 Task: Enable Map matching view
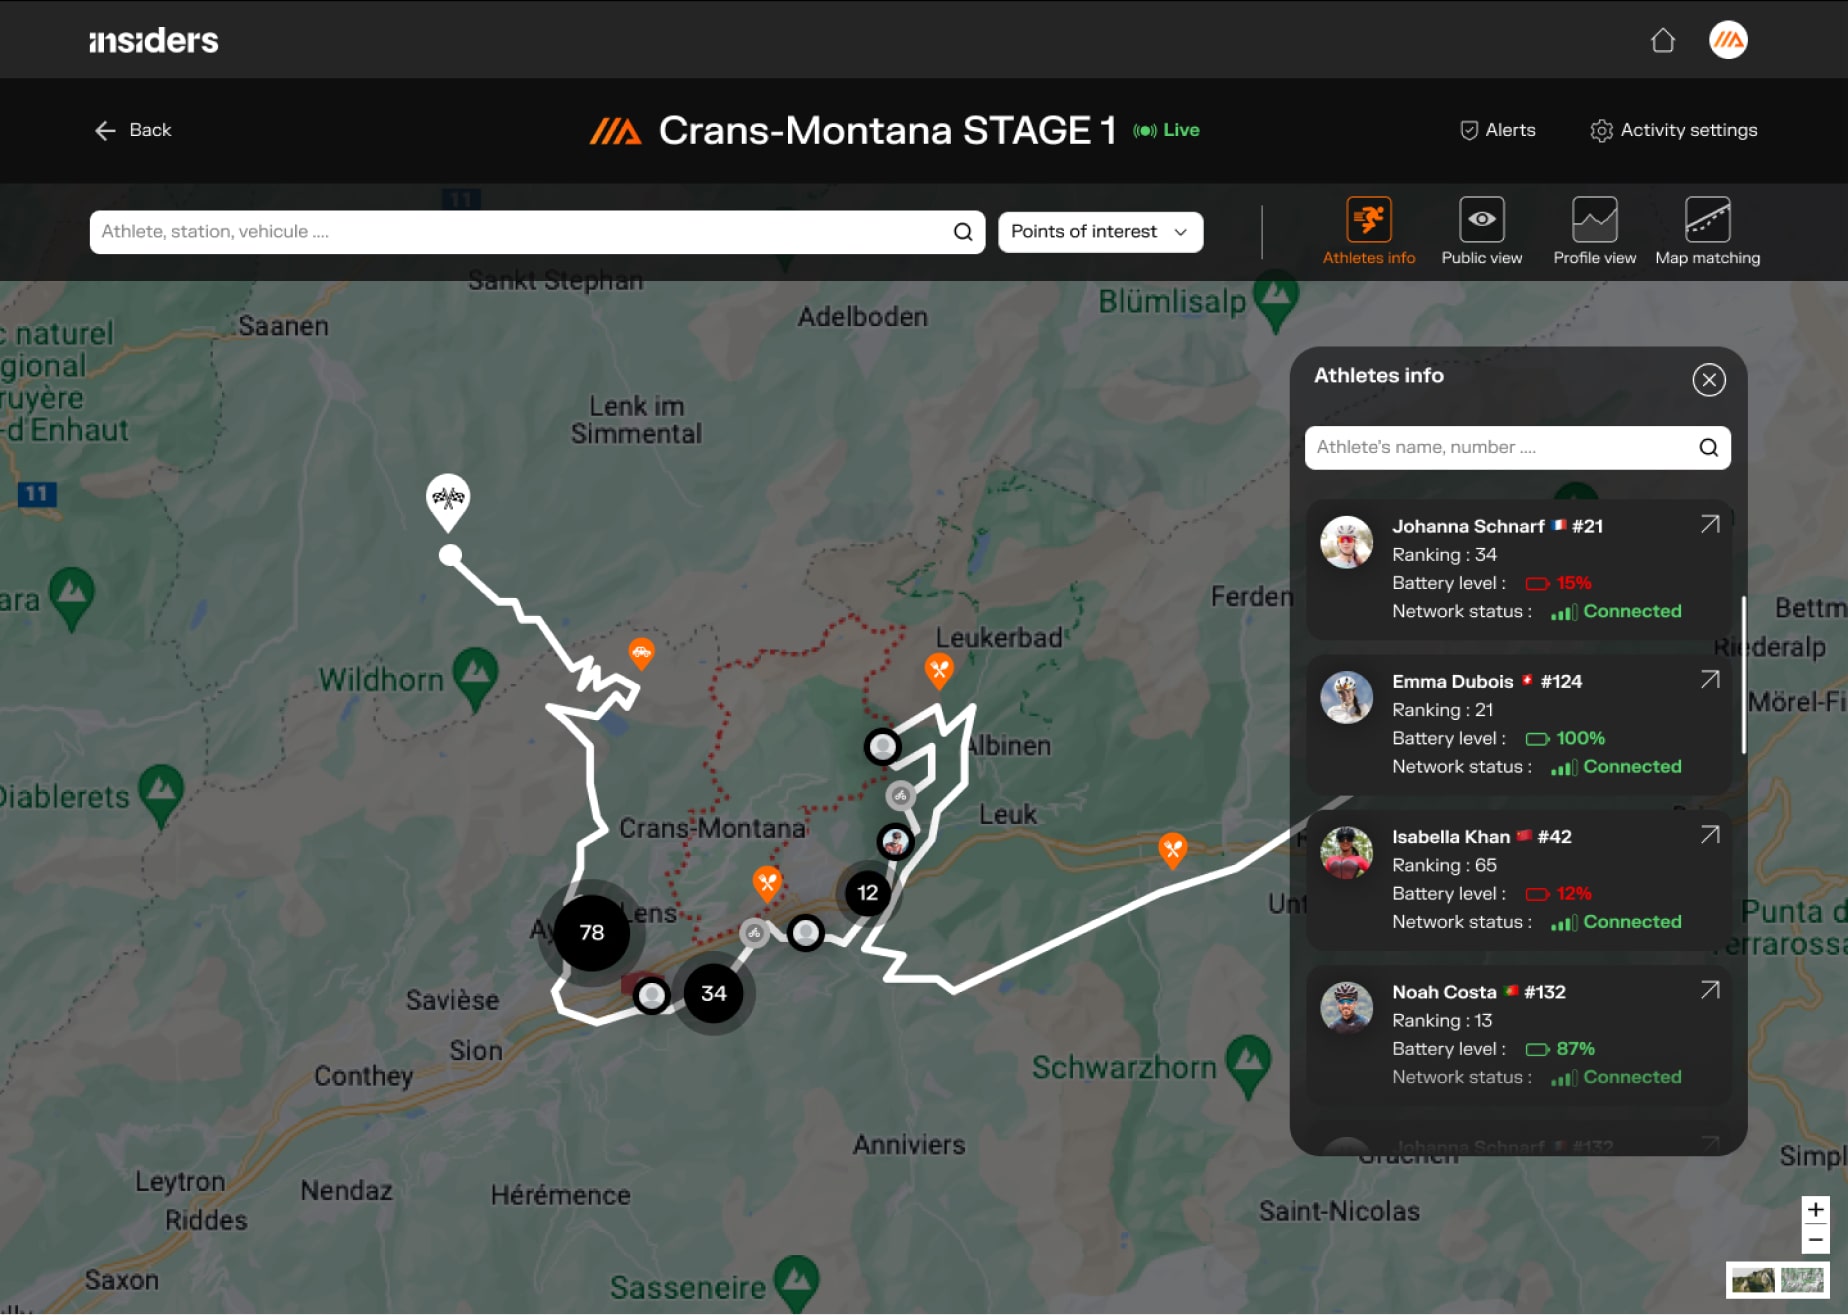(x=1707, y=232)
